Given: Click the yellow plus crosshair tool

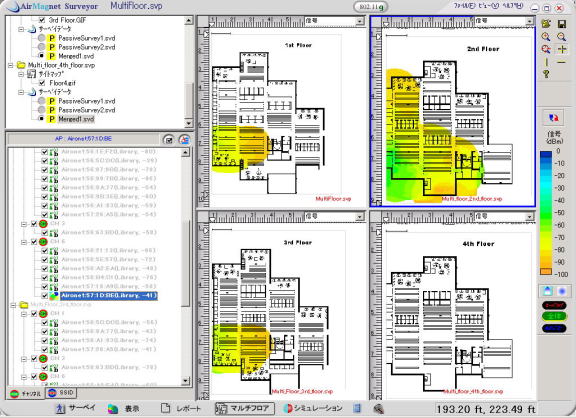Looking at the screenshot, I should [562, 49].
